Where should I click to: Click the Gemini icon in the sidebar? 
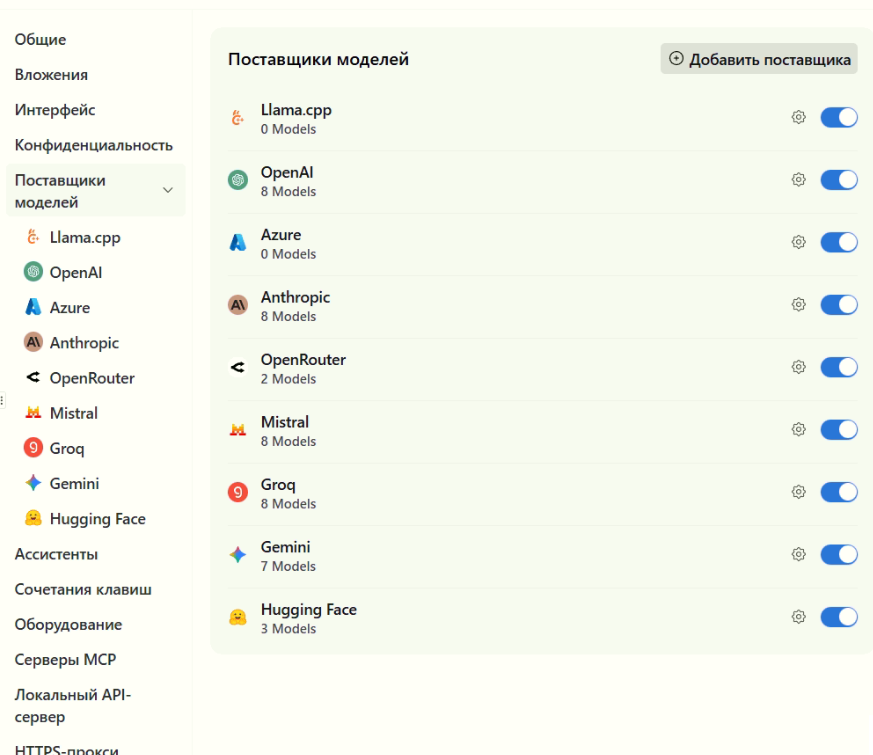click(x=33, y=483)
